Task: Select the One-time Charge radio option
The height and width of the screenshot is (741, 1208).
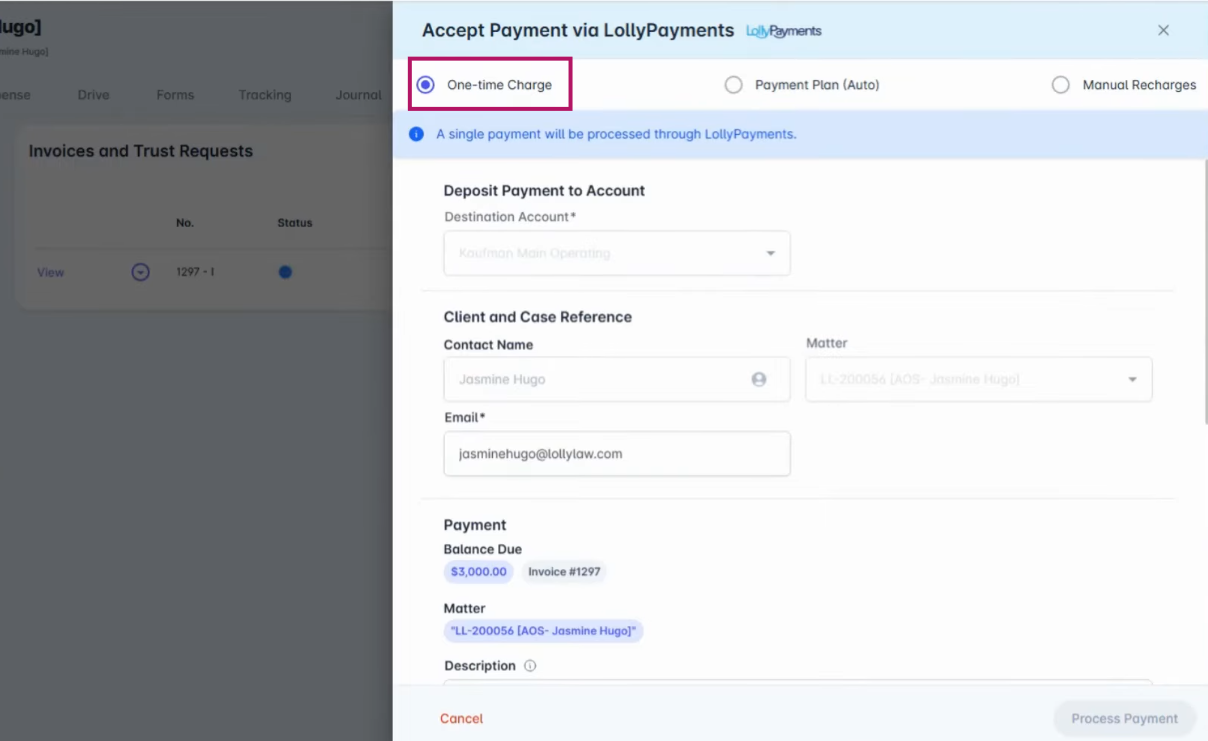Action: pos(425,85)
